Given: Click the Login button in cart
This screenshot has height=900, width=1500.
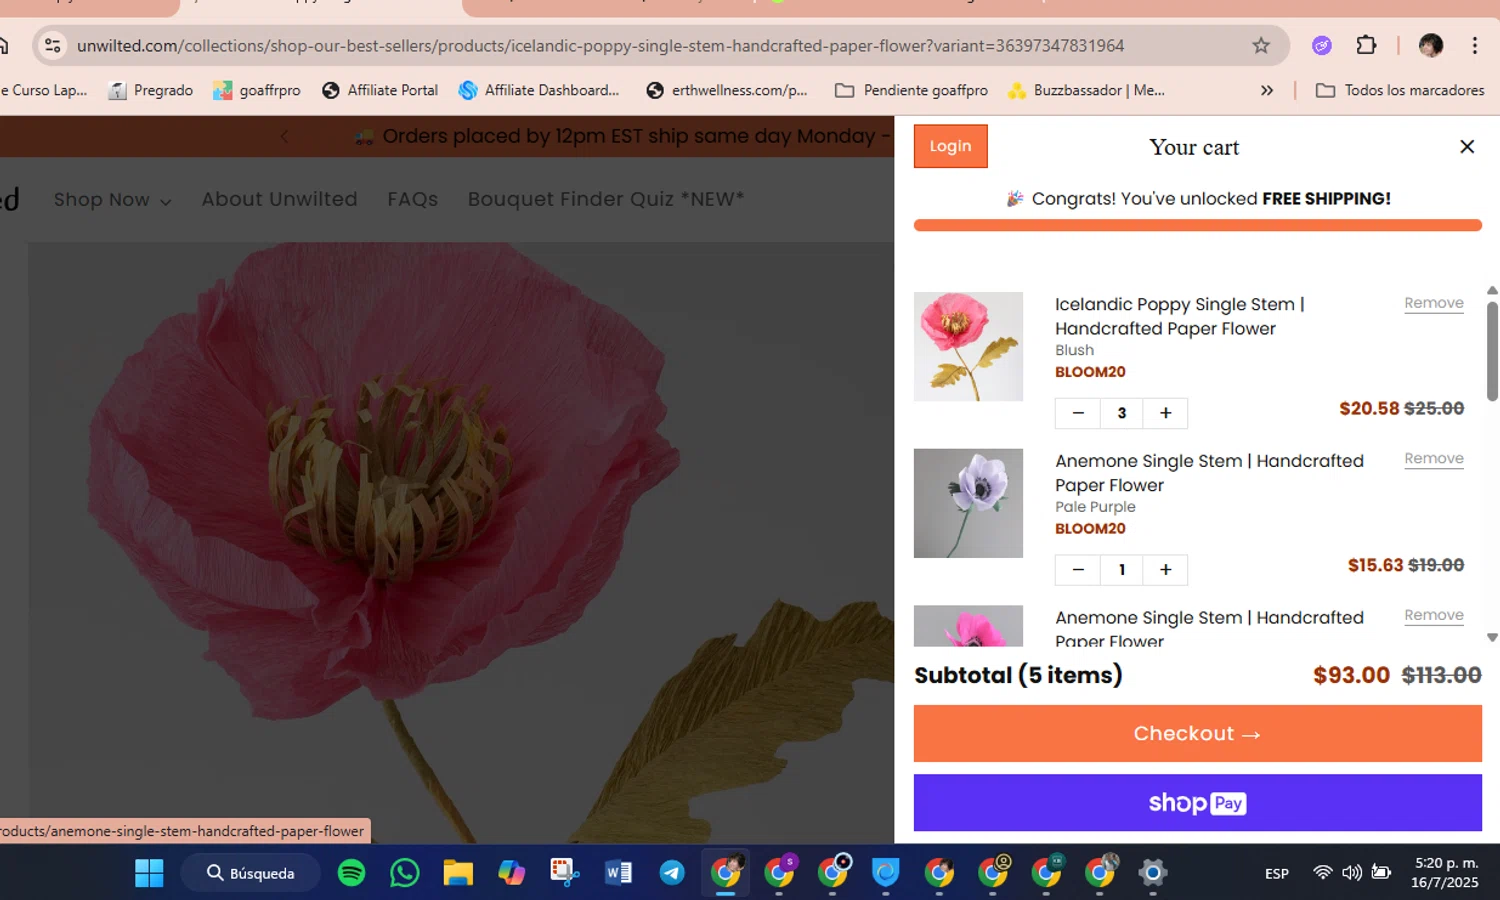Looking at the screenshot, I should coord(950,146).
